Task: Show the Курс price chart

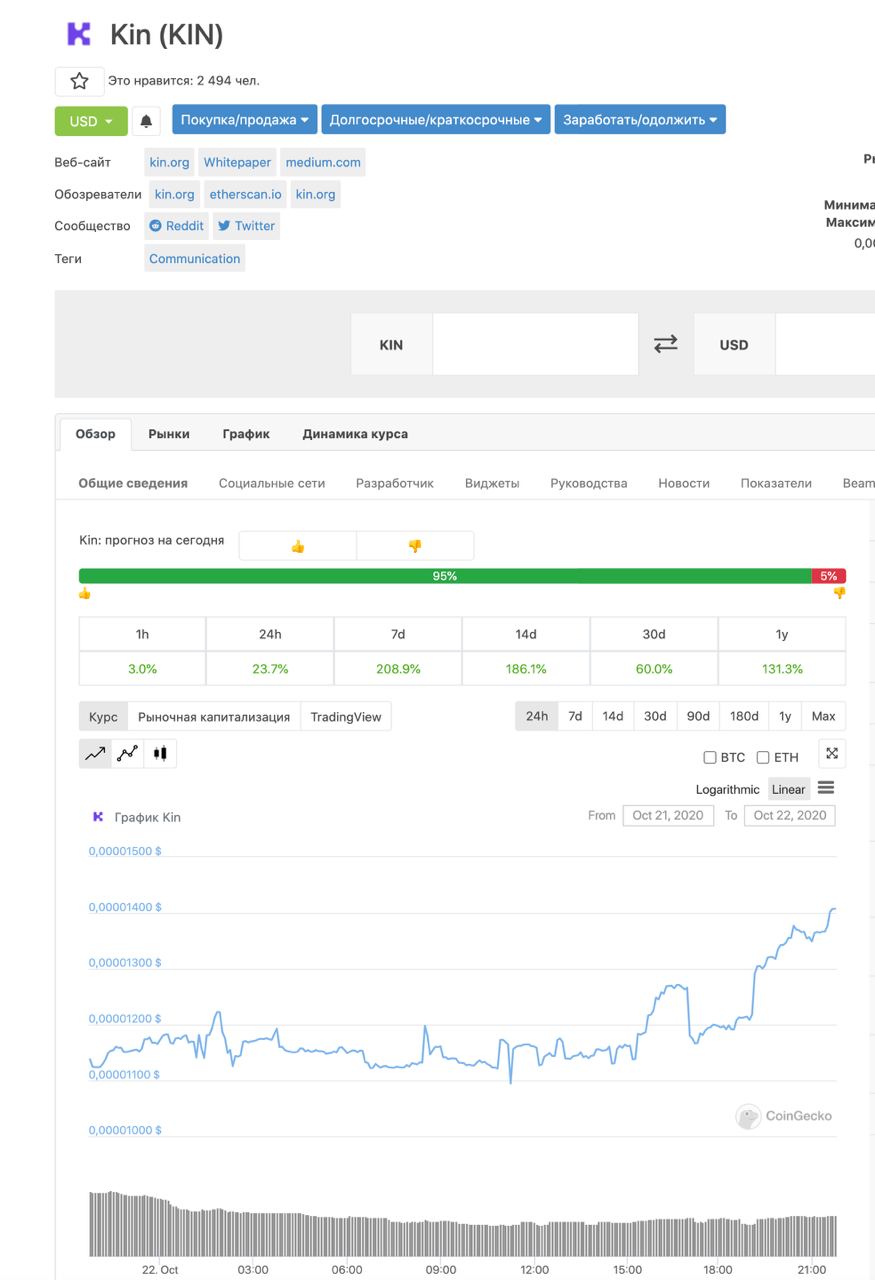Action: pyautogui.click(x=103, y=717)
